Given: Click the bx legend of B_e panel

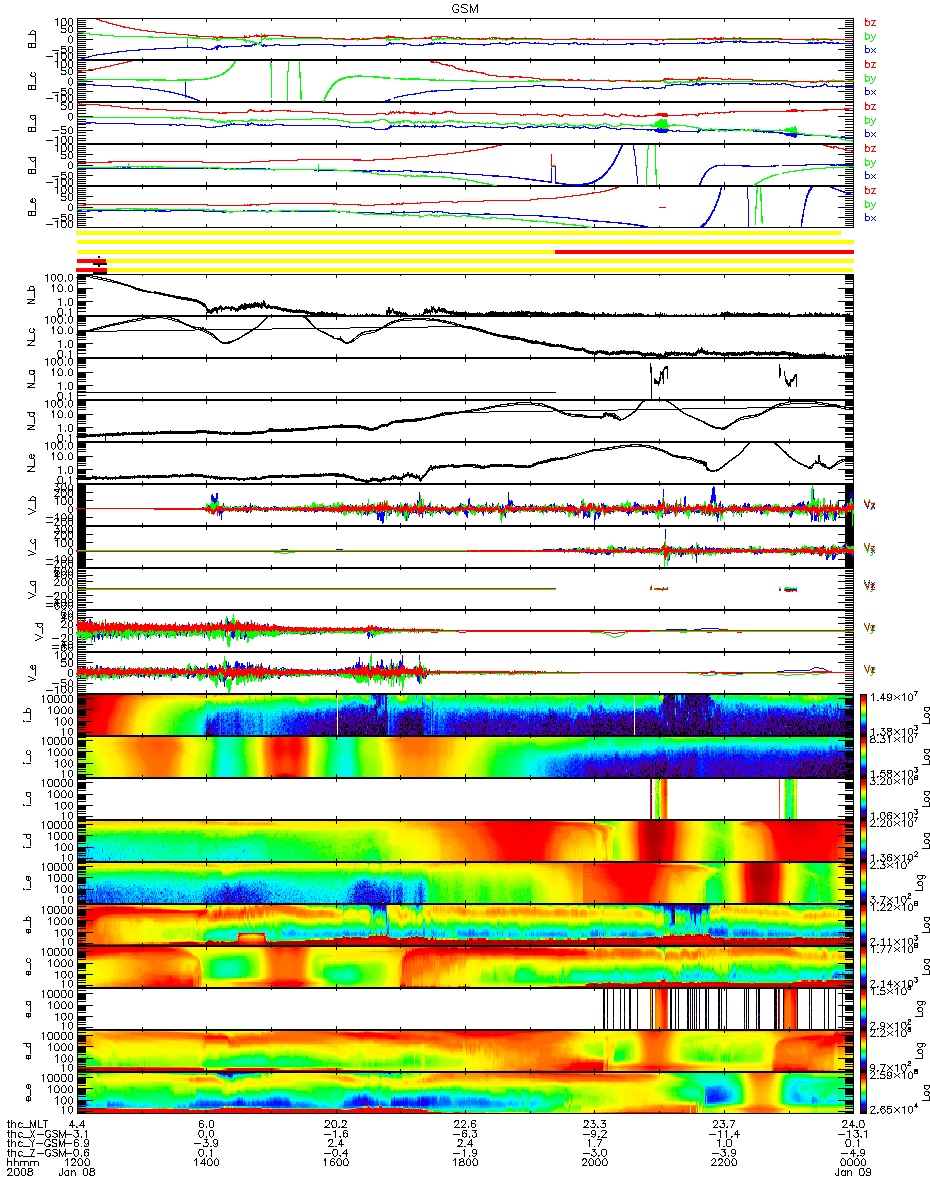Looking at the screenshot, I should [870, 217].
